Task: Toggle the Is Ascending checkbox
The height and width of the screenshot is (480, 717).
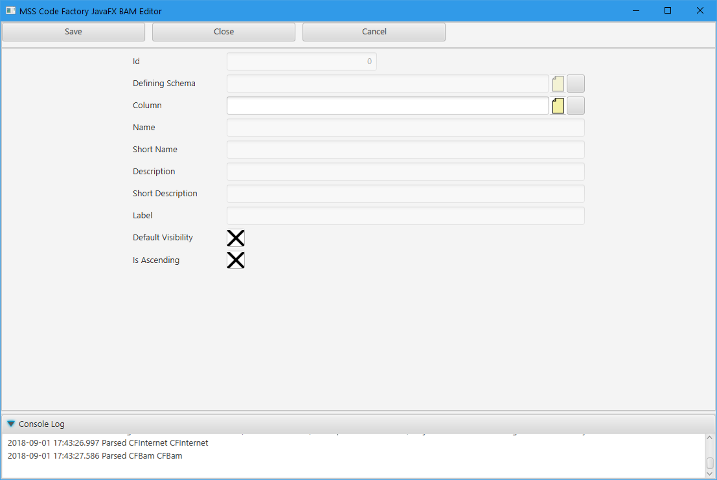Action: click(236, 260)
